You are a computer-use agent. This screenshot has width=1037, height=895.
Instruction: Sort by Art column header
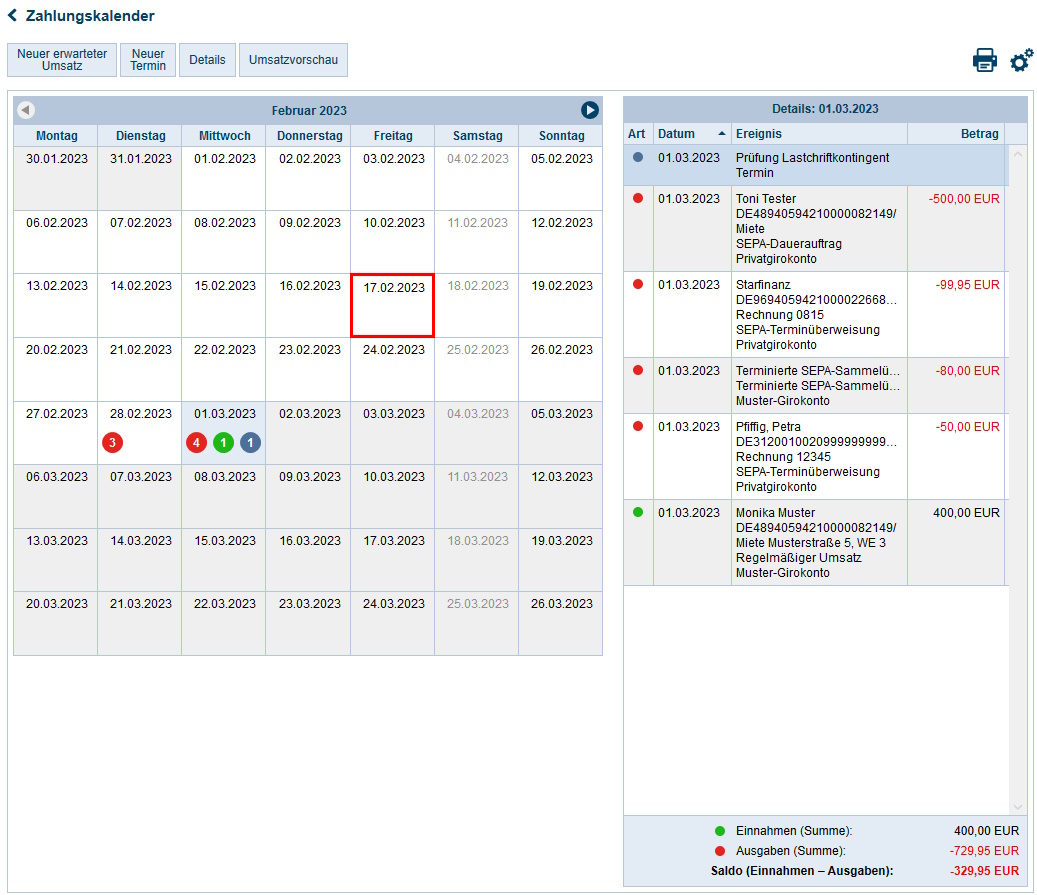[x=637, y=134]
